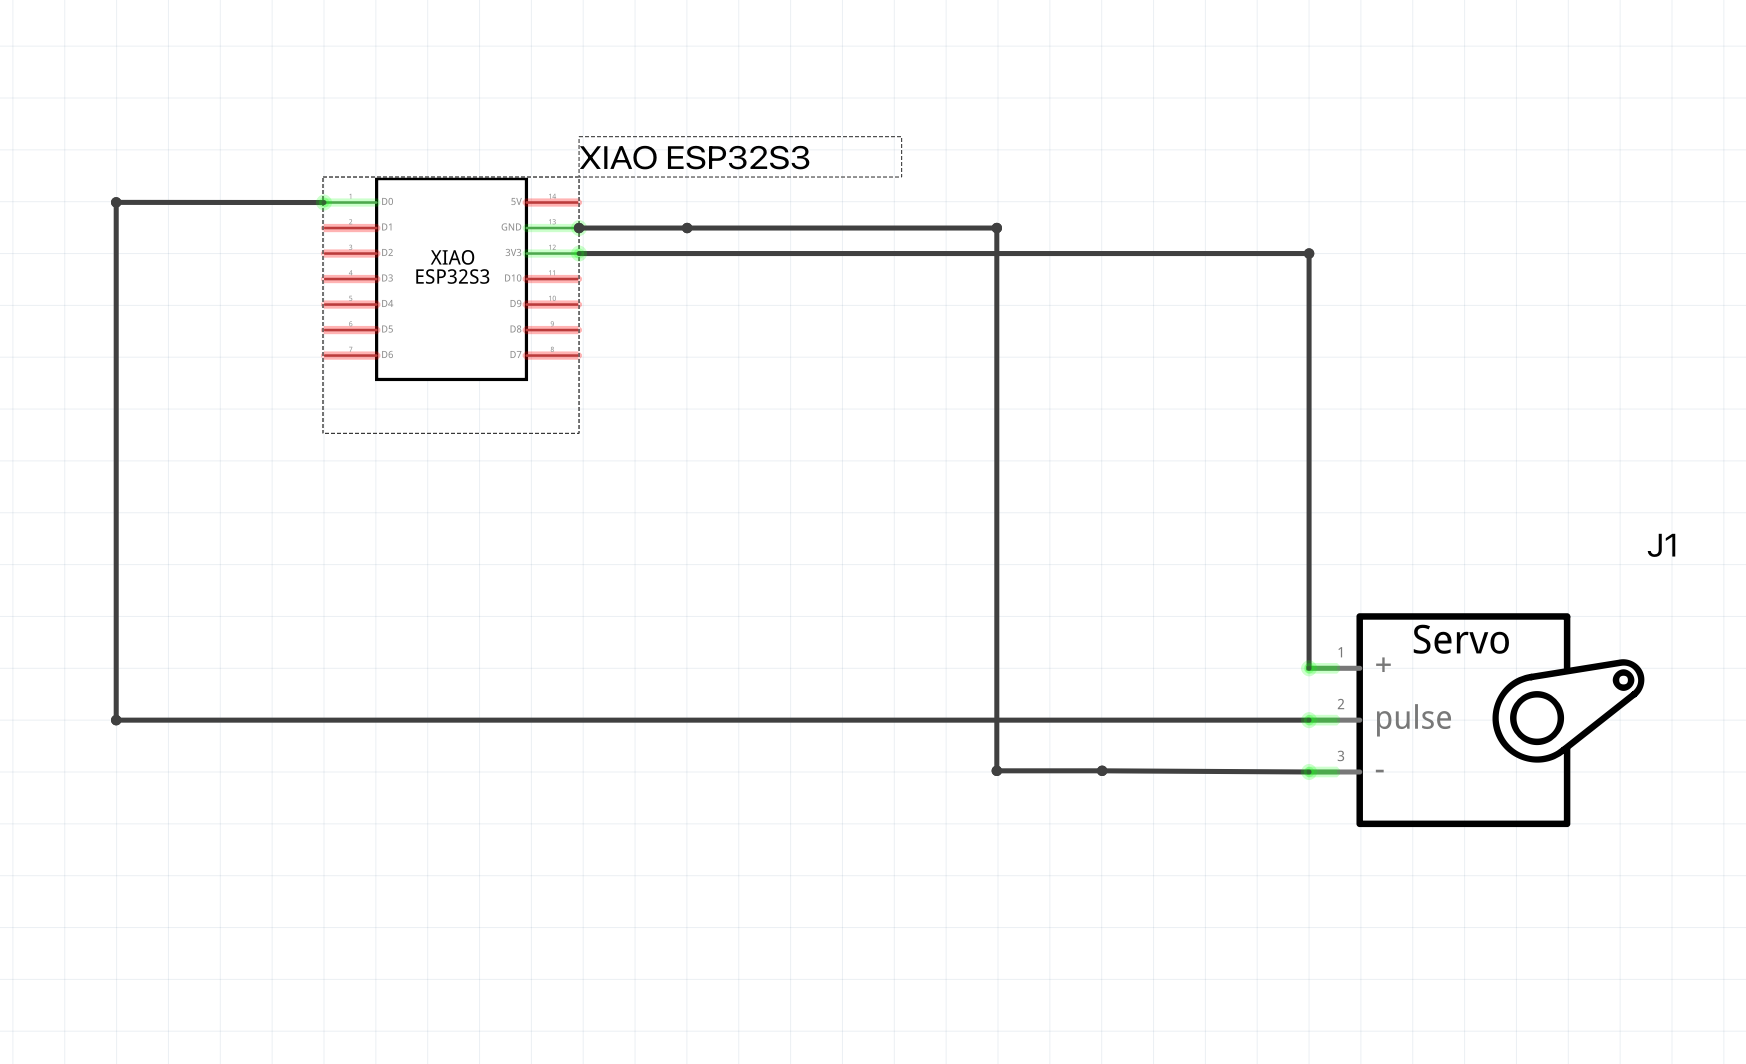Screen dimensions: 1746x1064
Task: Click the D6 pin on the XIAO chip
Action: click(x=350, y=355)
